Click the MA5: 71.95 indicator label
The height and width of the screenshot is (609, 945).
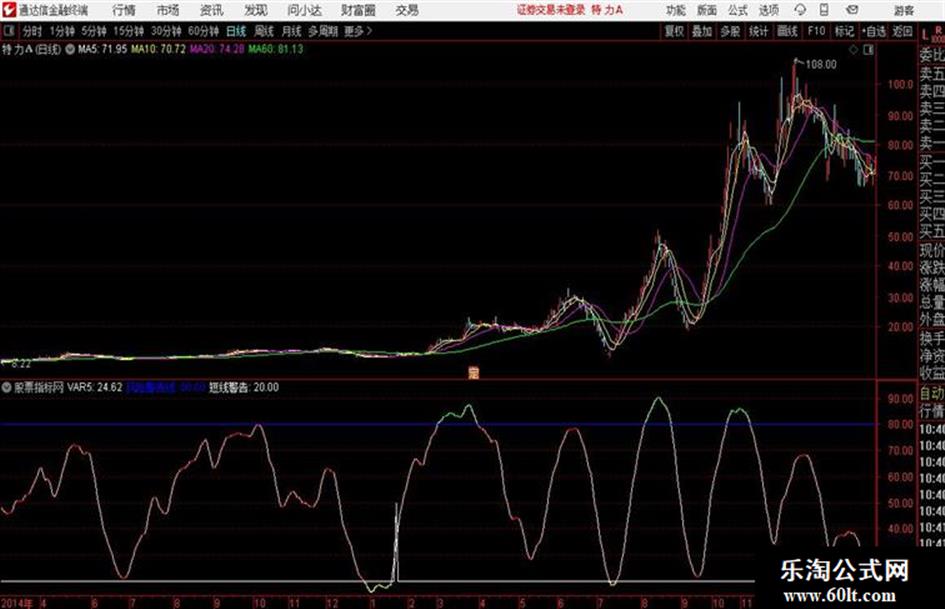[102, 49]
